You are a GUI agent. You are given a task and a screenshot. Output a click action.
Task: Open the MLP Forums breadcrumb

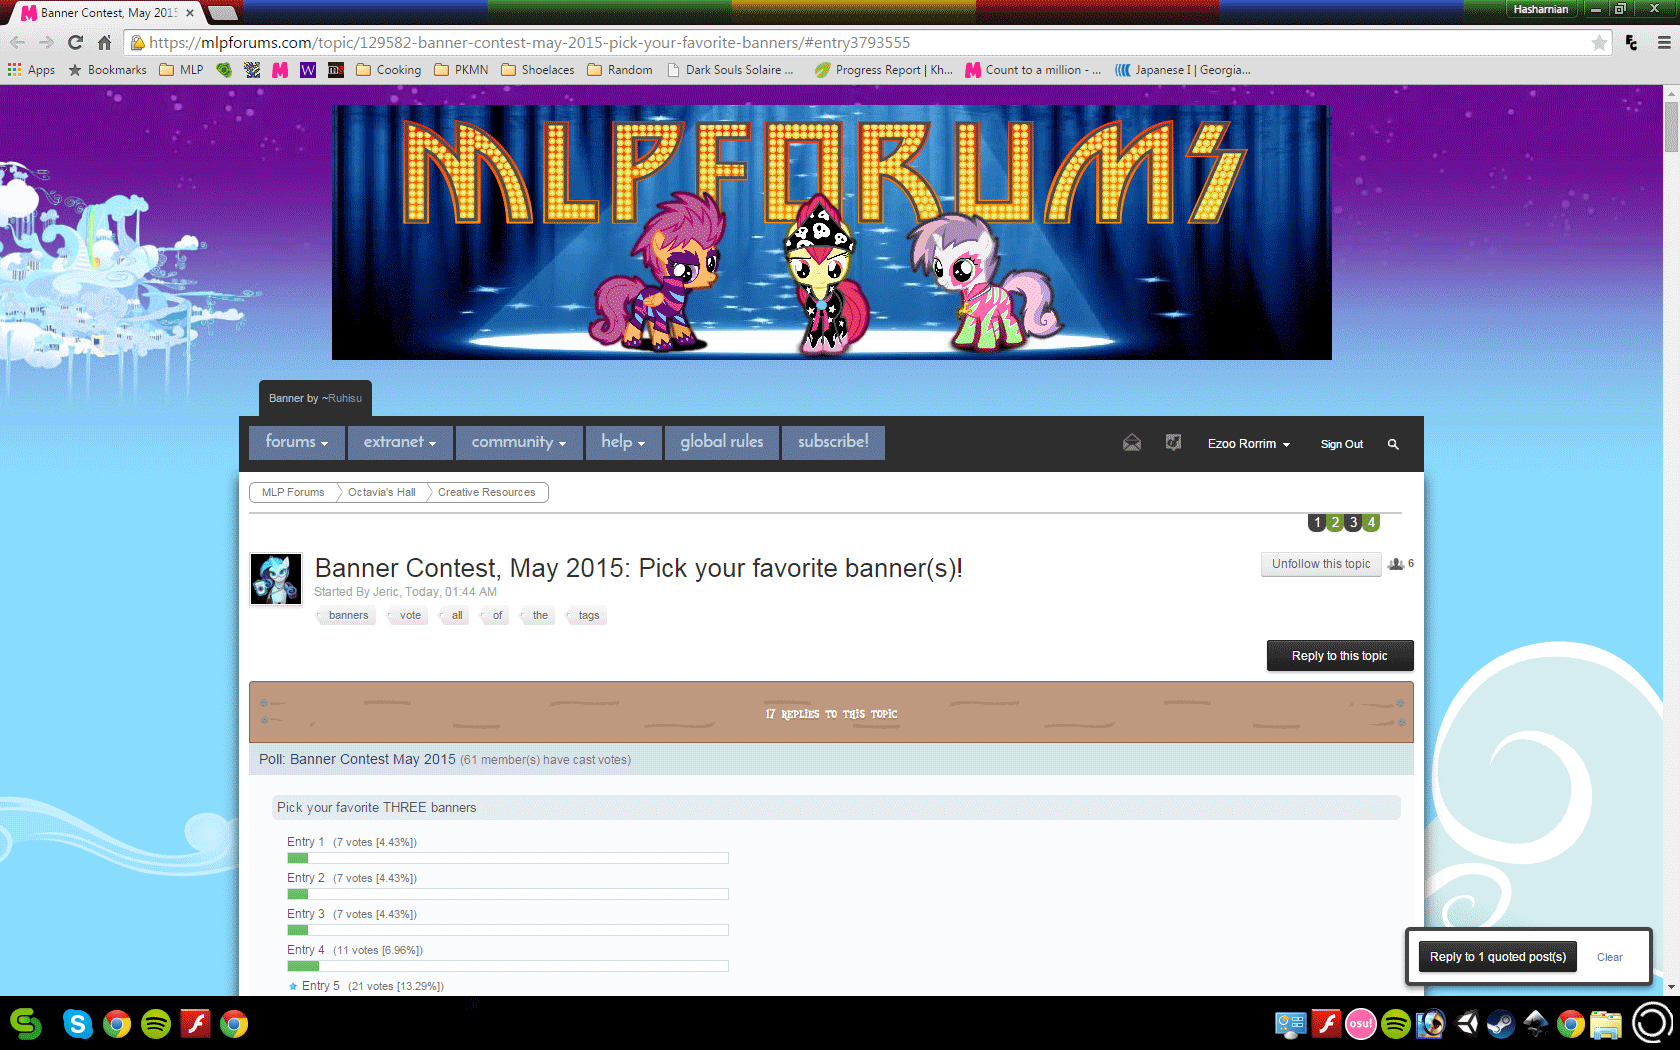pos(293,492)
